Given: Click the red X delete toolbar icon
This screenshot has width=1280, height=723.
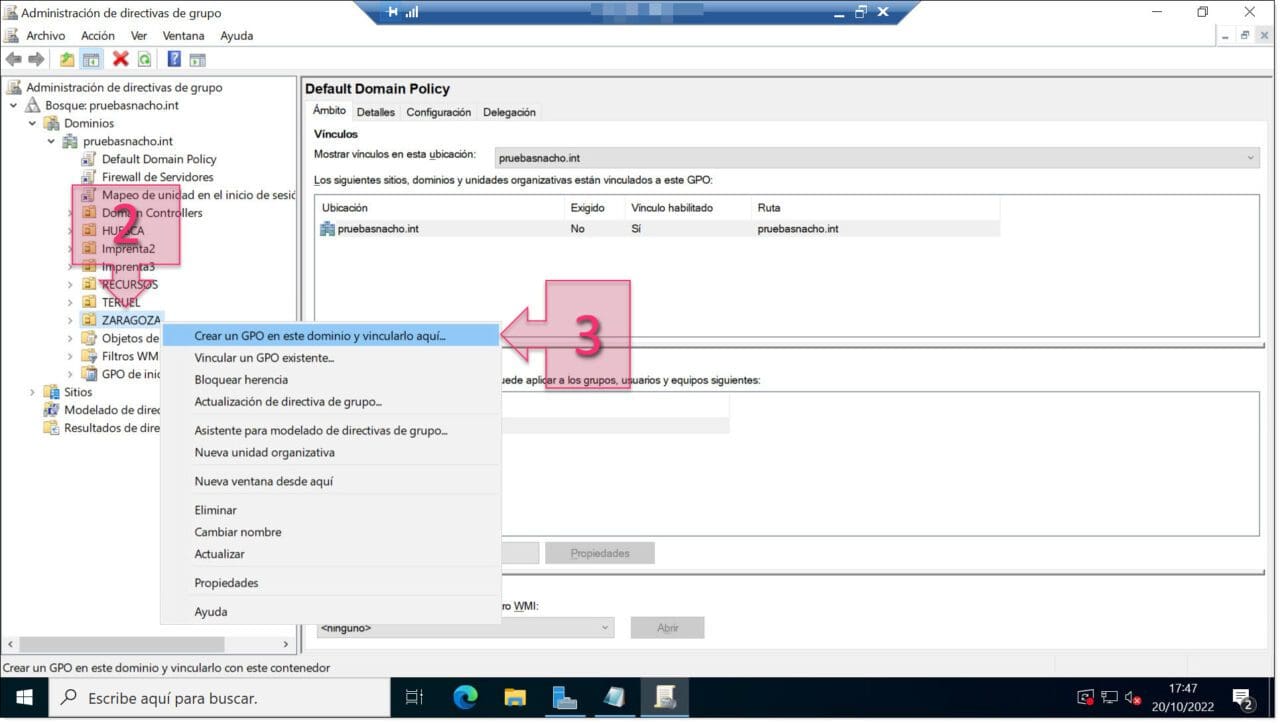Looking at the screenshot, I should point(121,60).
